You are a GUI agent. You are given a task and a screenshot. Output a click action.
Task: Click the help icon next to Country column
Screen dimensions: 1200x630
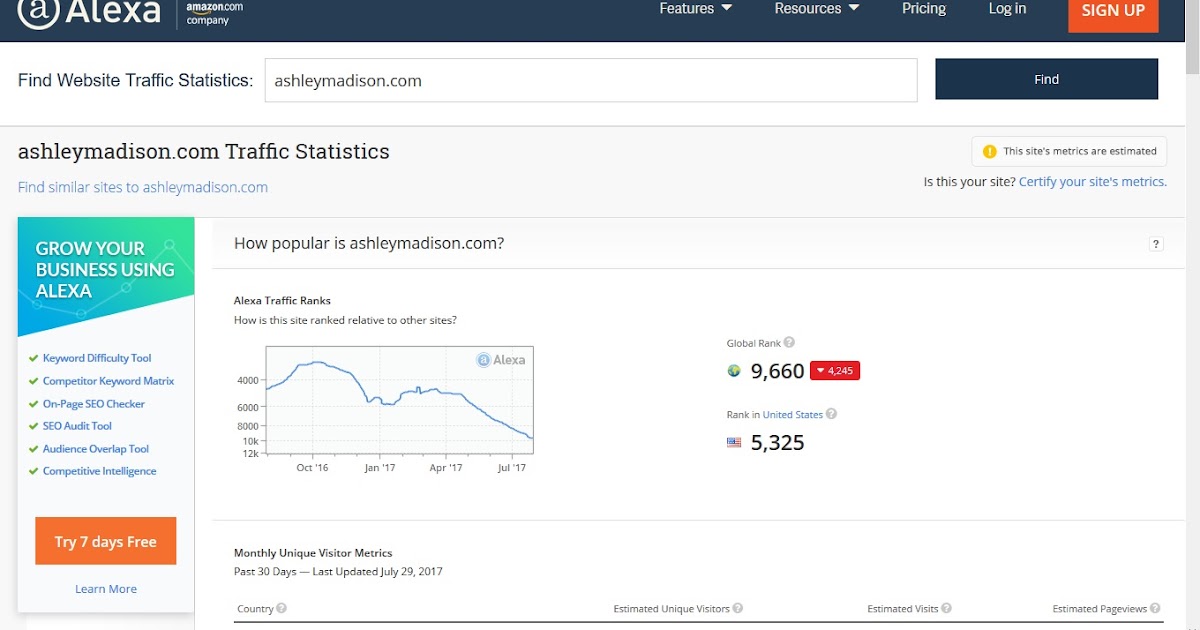(282, 608)
